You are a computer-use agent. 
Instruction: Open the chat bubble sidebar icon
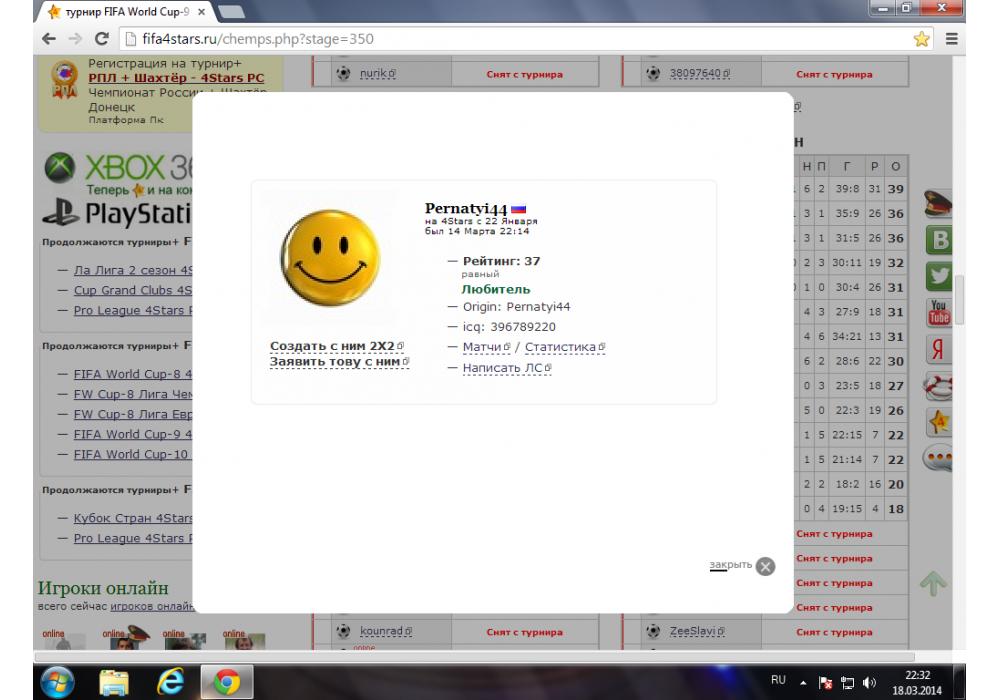[x=938, y=458]
